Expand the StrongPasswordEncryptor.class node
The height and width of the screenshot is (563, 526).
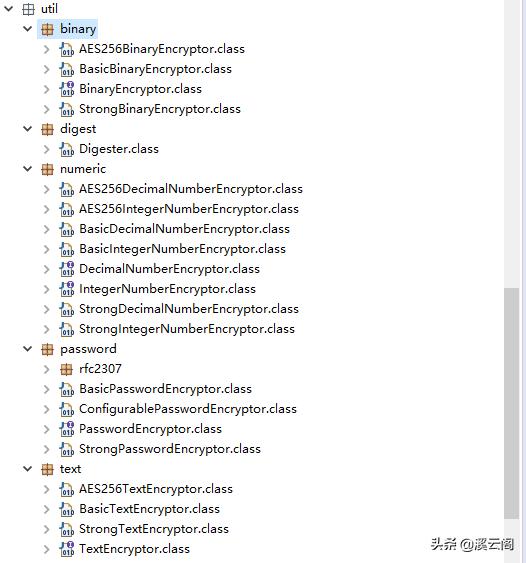(x=47, y=449)
